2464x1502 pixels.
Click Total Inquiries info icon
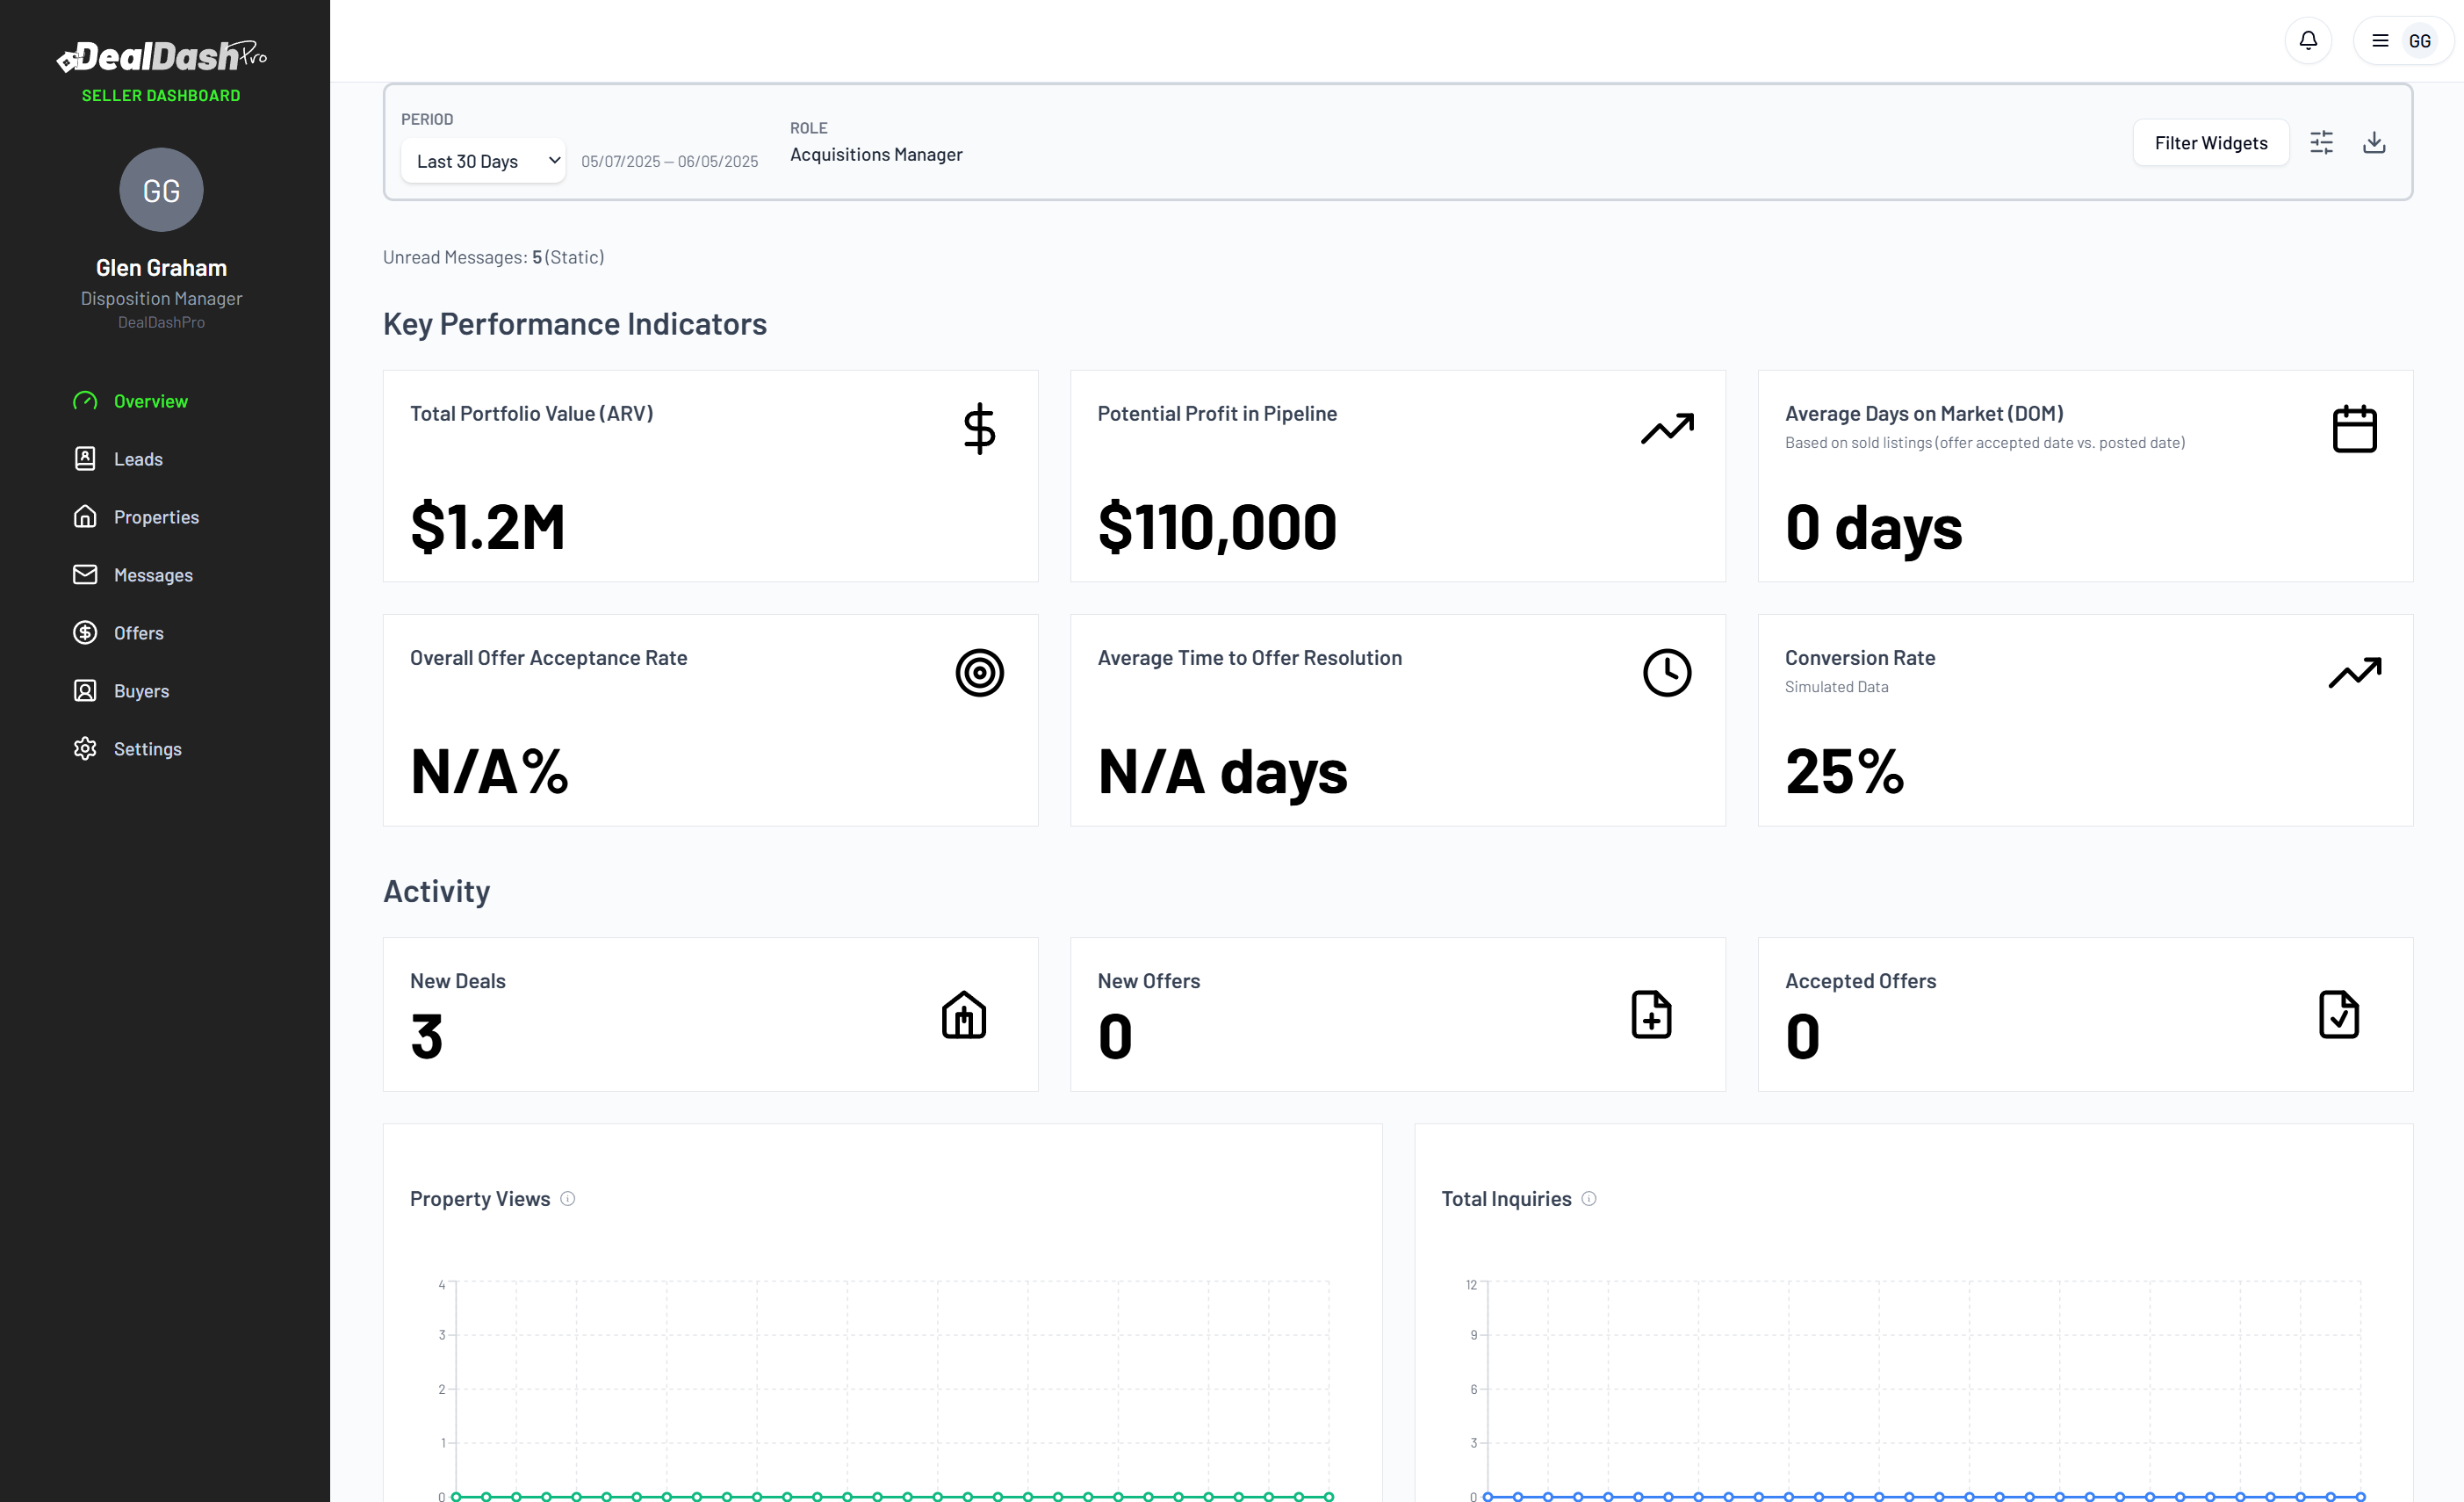[x=1589, y=1199]
